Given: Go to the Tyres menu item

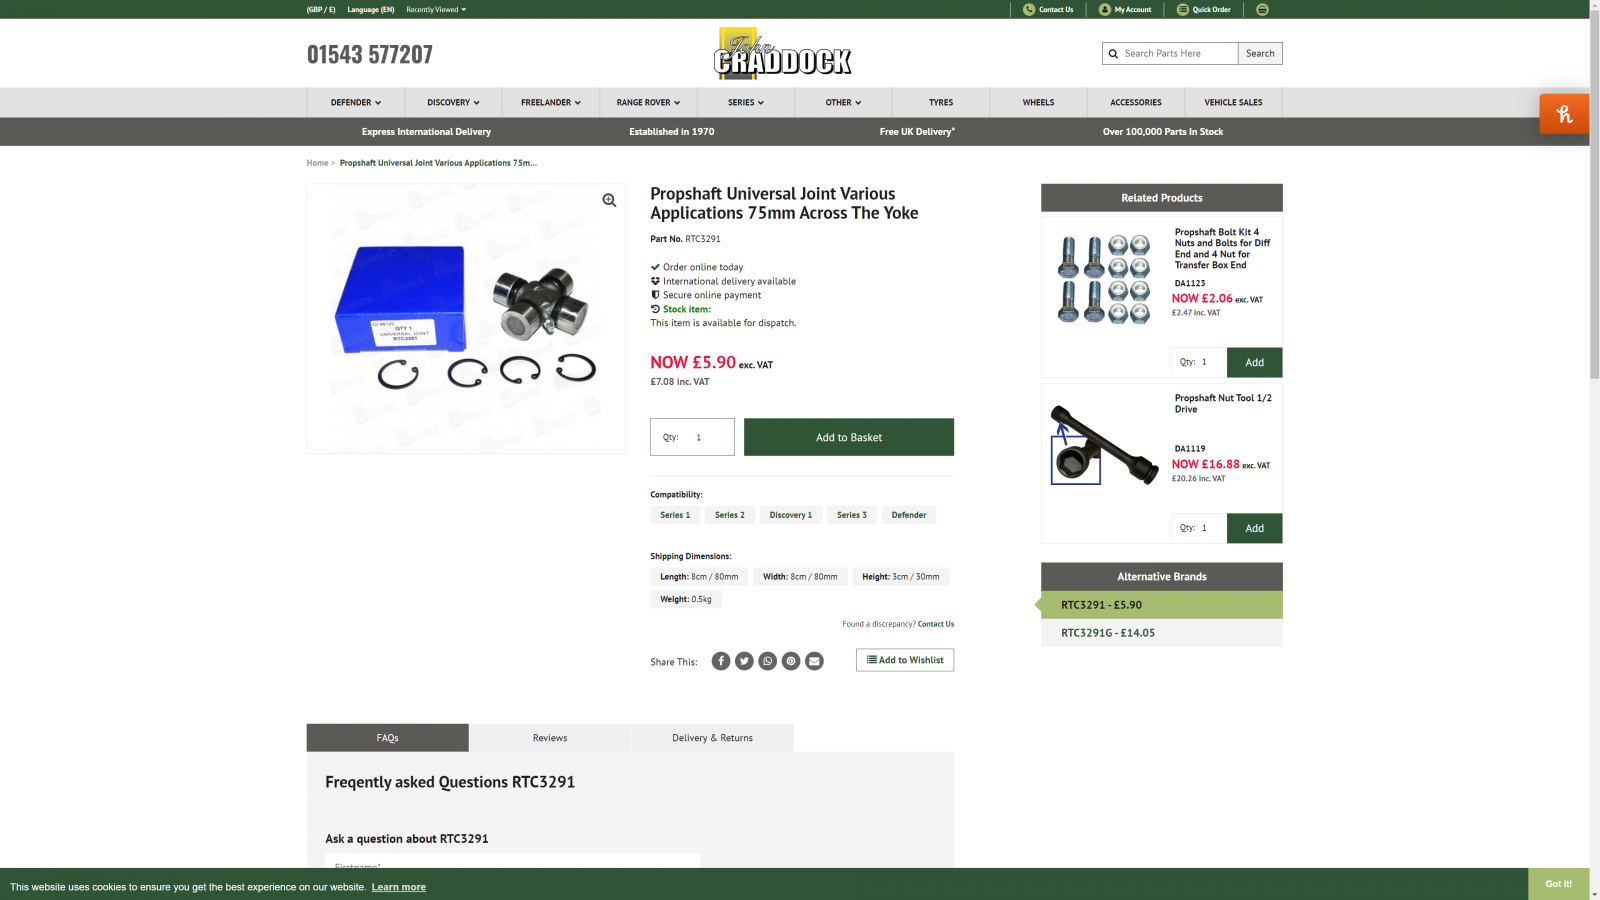Looking at the screenshot, I should pos(941,102).
